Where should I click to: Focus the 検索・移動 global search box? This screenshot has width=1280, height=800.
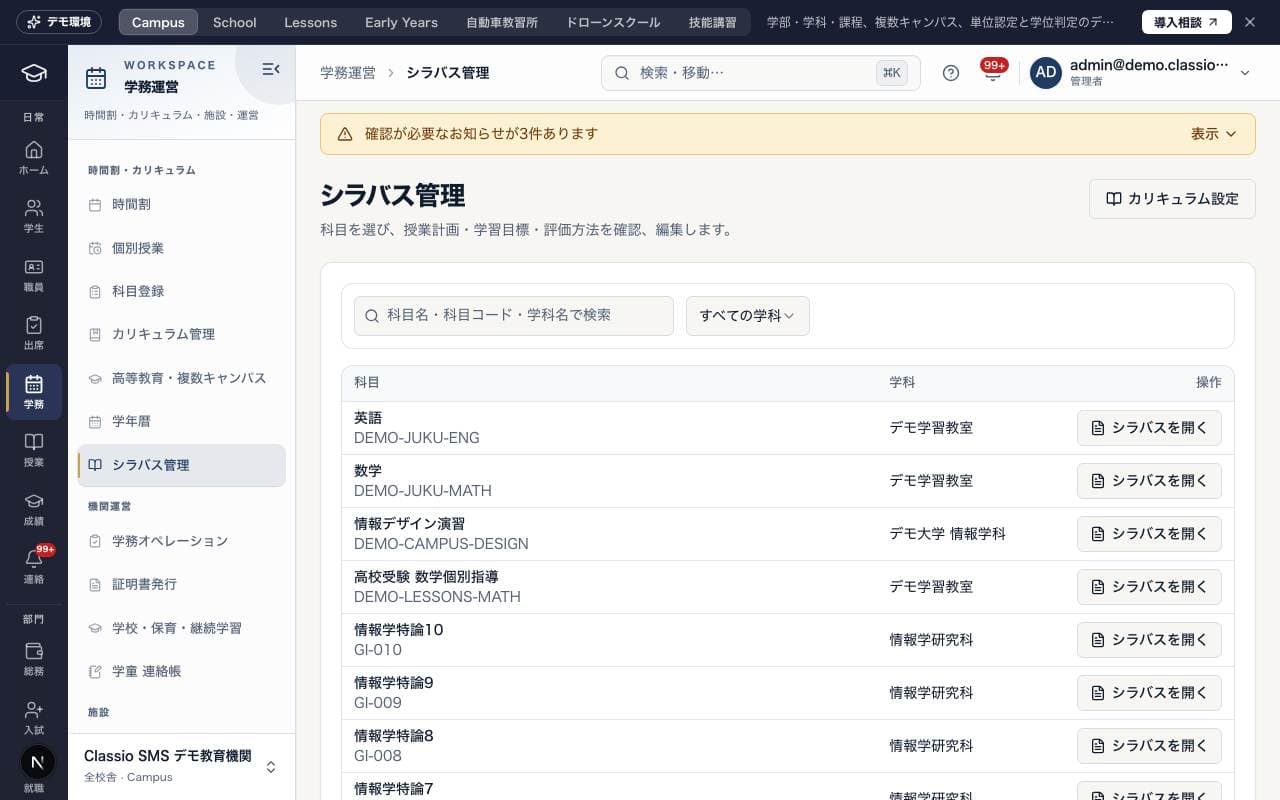(x=760, y=73)
